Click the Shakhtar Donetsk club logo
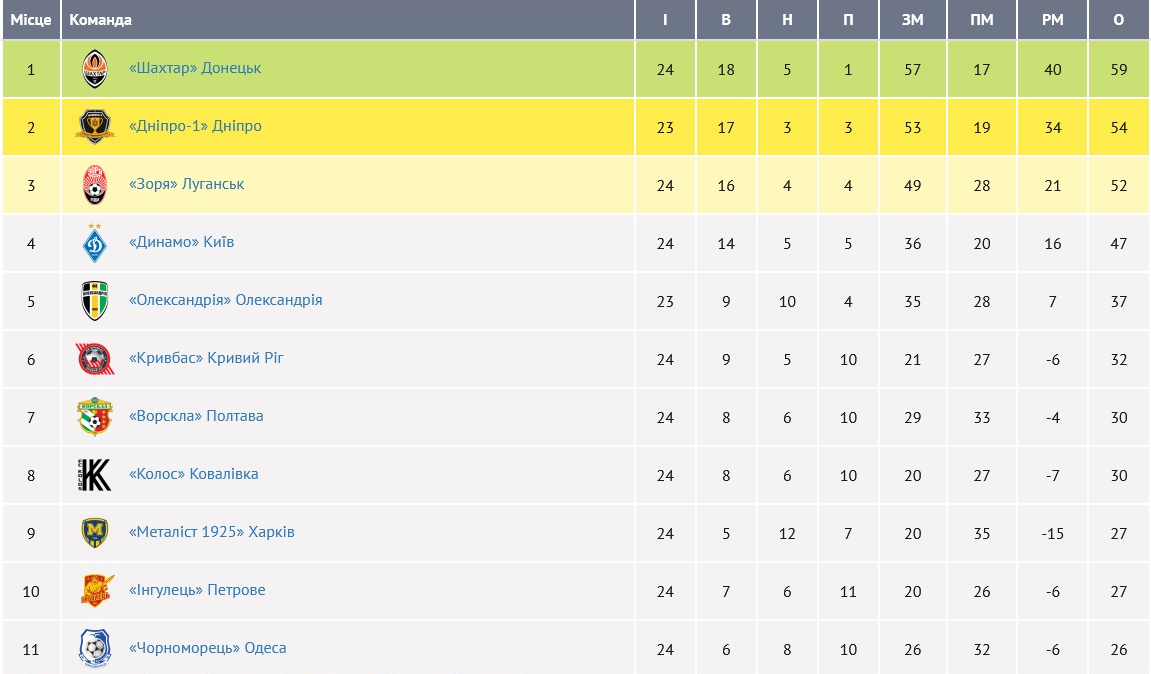Image resolution: width=1151 pixels, height=674 pixels. (x=95, y=69)
